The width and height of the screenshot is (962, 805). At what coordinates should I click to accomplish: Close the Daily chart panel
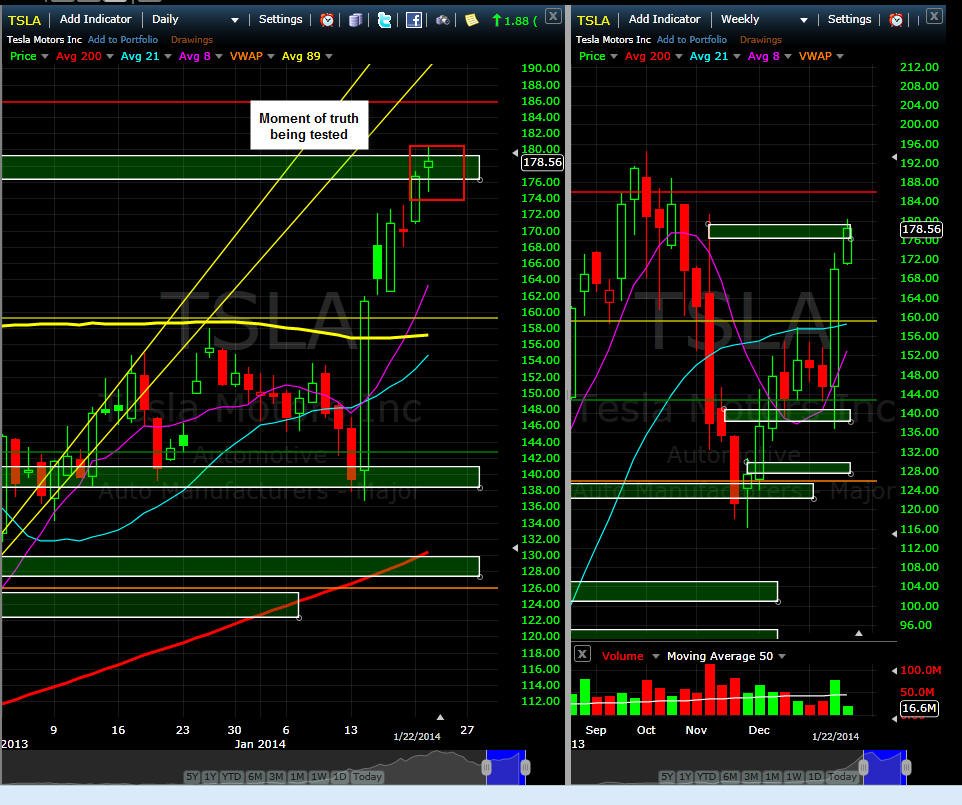pyautogui.click(x=553, y=17)
